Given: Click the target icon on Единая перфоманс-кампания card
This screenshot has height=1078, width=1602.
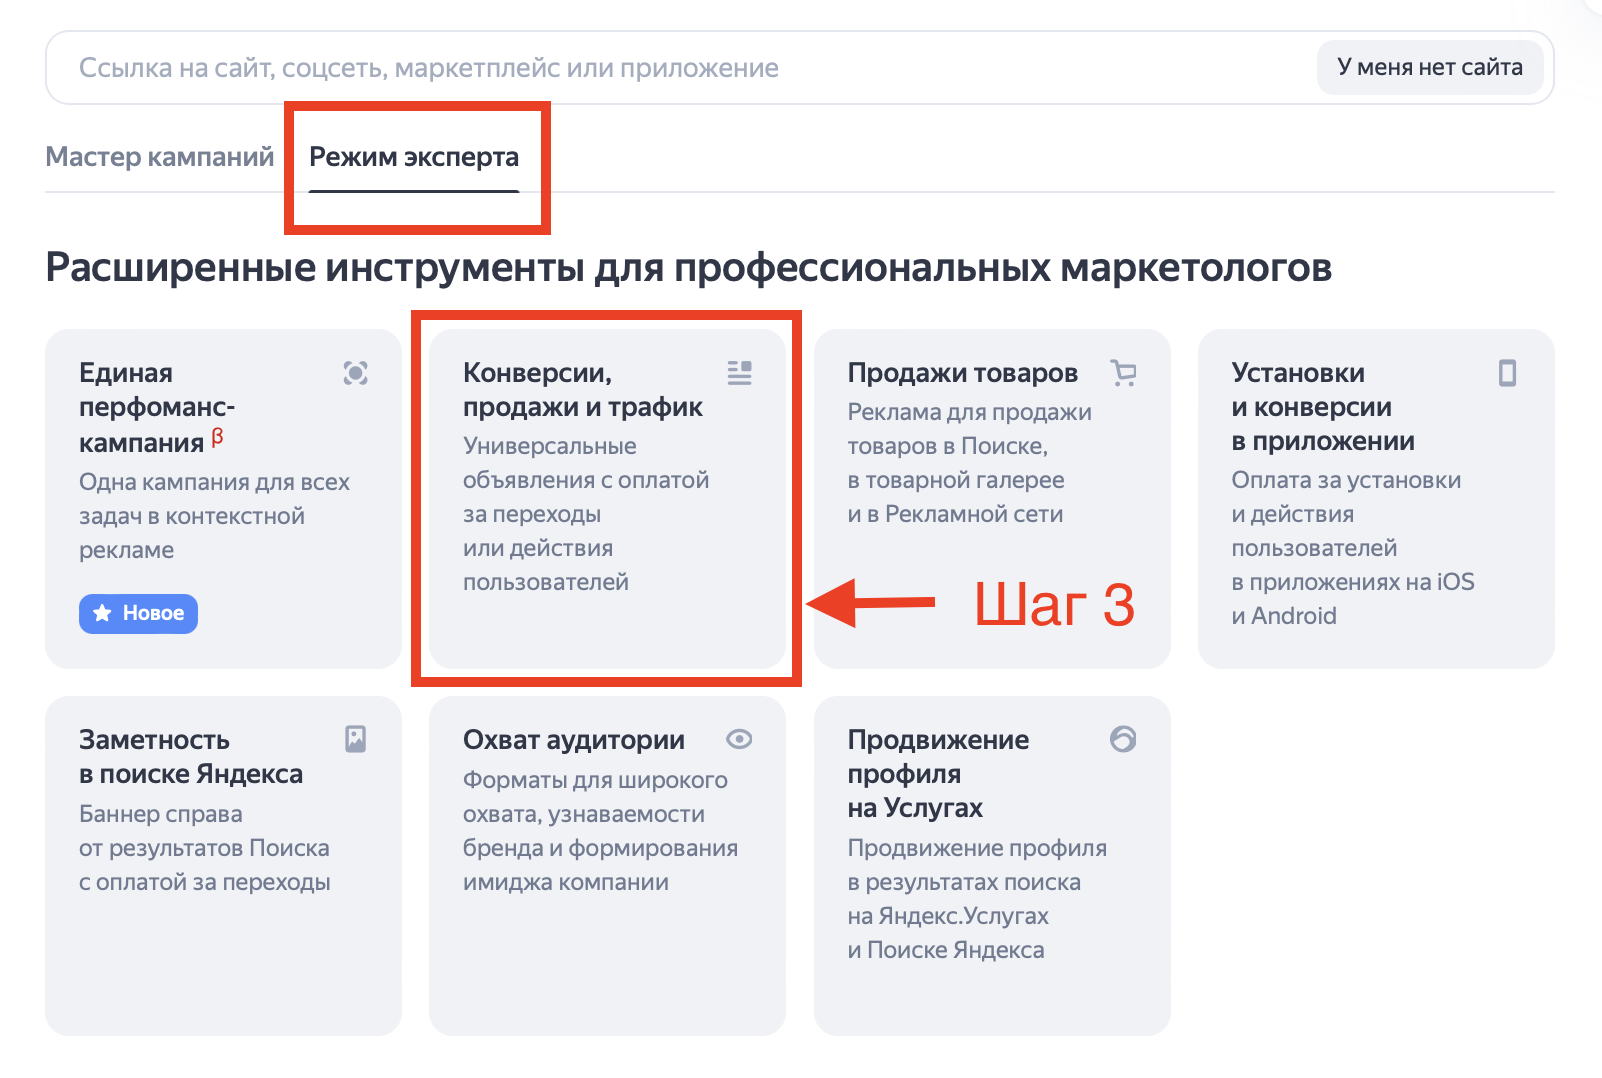Looking at the screenshot, I should click(x=355, y=373).
